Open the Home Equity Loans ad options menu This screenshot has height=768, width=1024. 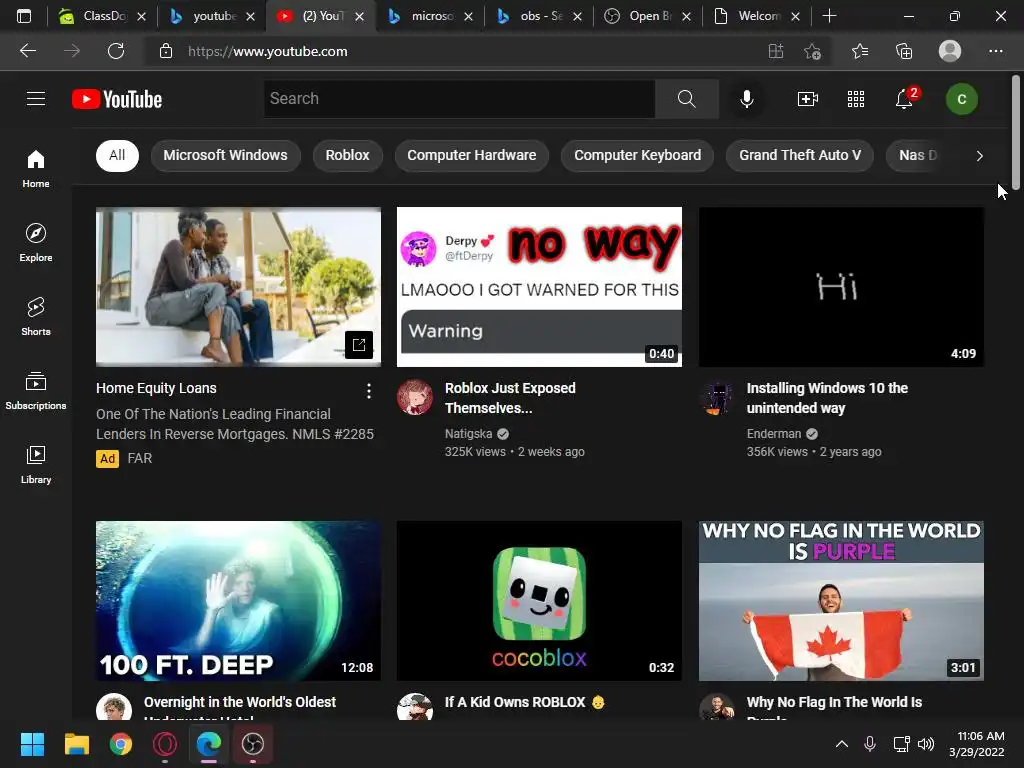click(369, 391)
